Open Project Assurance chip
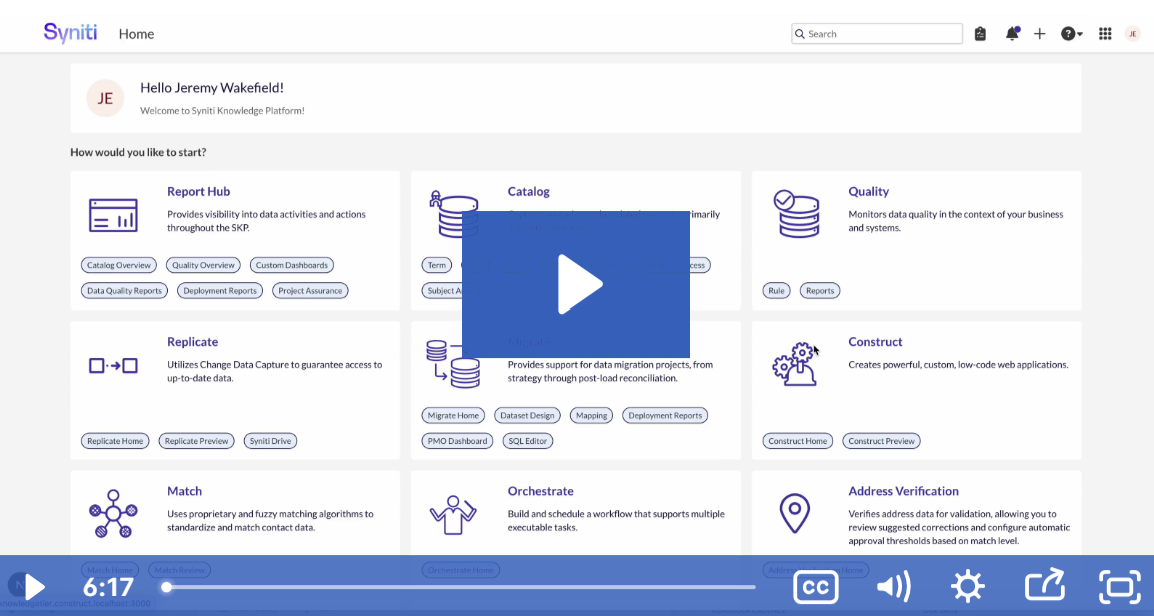The image size is (1154, 616). pyautogui.click(x=310, y=291)
